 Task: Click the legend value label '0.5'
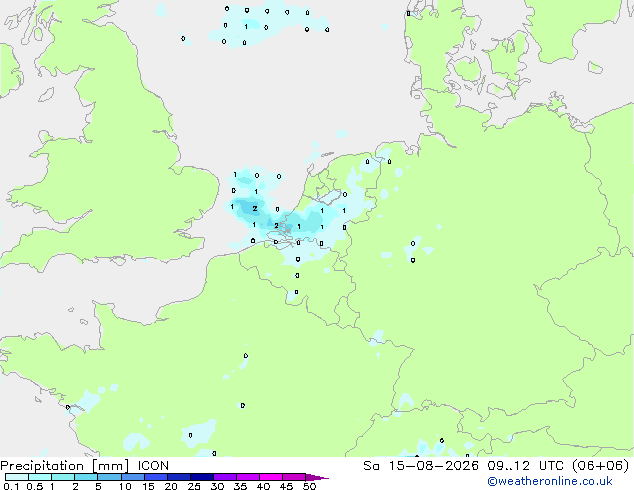pos(34,486)
